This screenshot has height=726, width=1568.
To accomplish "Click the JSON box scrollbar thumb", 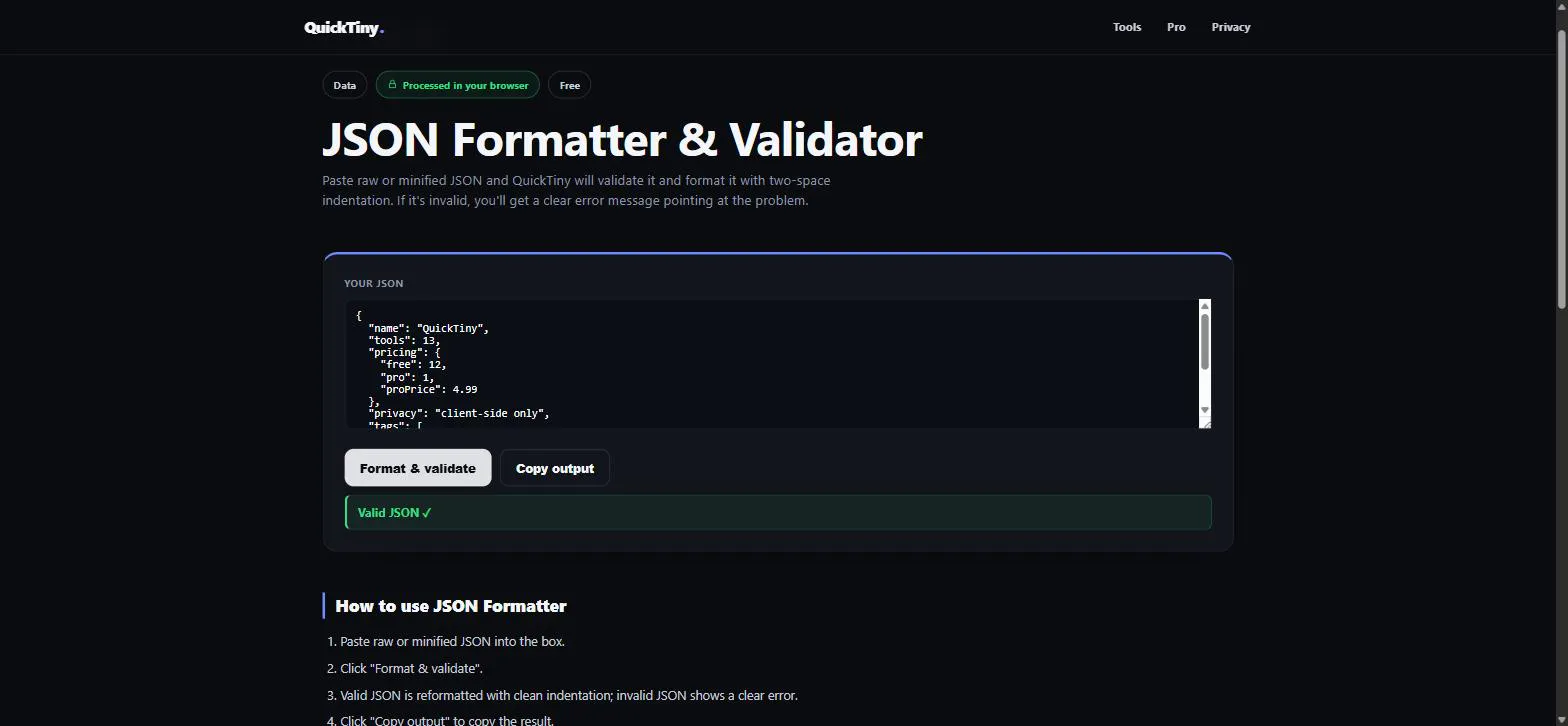I will (1204, 341).
